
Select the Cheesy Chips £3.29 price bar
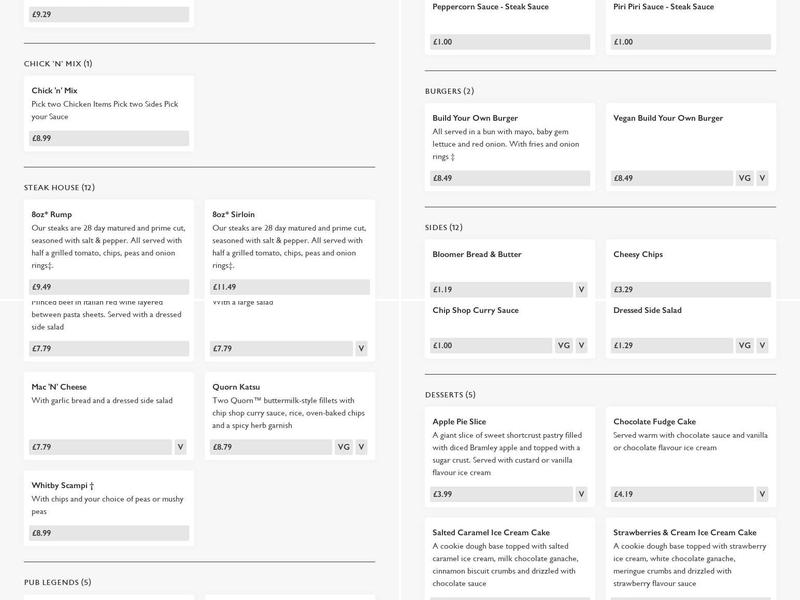(691, 290)
